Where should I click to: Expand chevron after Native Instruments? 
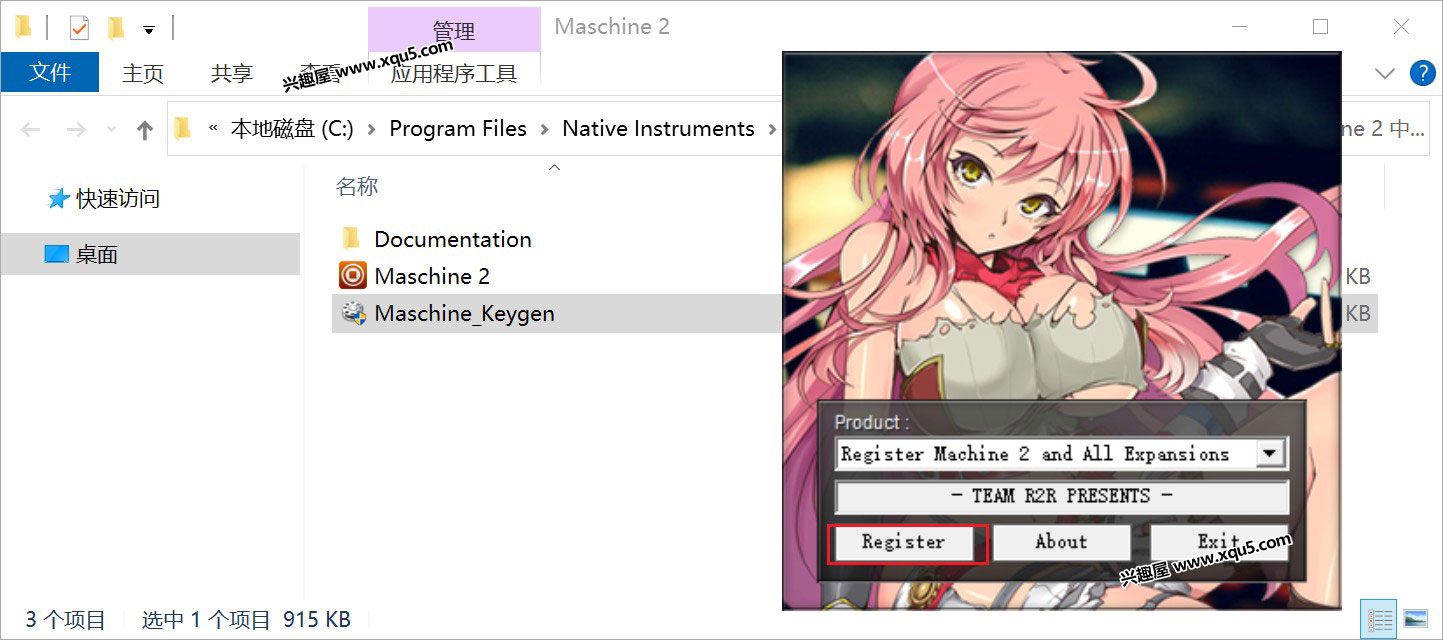pyautogui.click(x=771, y=129)
